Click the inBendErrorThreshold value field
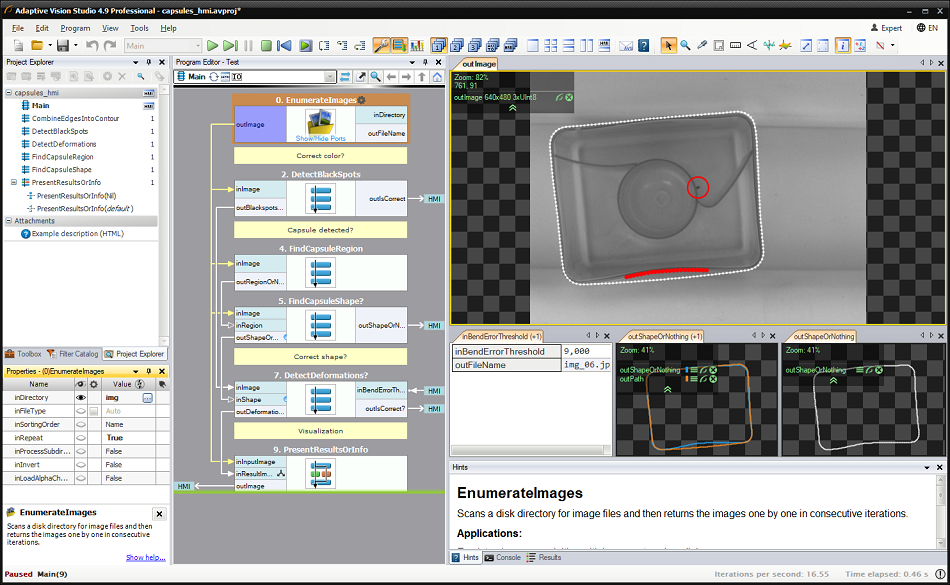This screenshot has height=585, width=950. [x=585, y=351]
